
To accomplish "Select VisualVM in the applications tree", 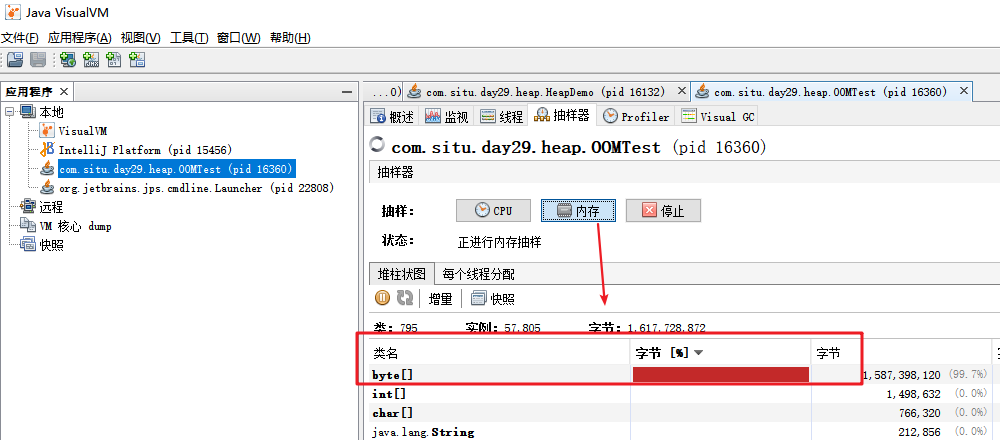I will pyautogui.click(x=83, y=131).
